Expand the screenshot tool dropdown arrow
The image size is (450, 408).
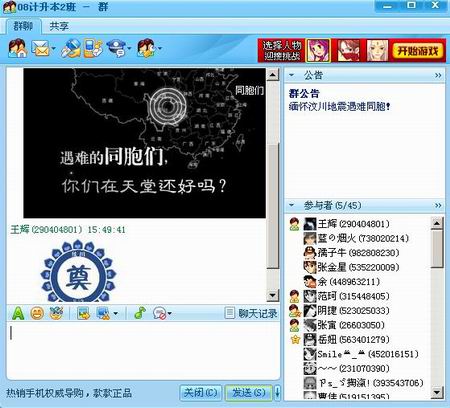[116, 314]
